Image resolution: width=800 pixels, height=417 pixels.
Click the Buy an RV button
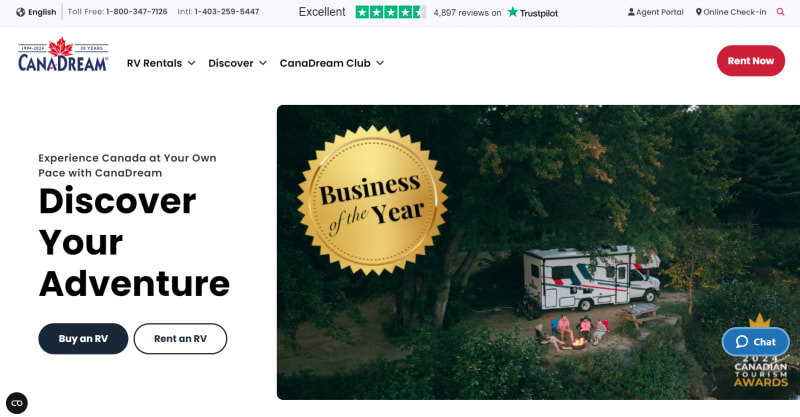coord(83,338)
